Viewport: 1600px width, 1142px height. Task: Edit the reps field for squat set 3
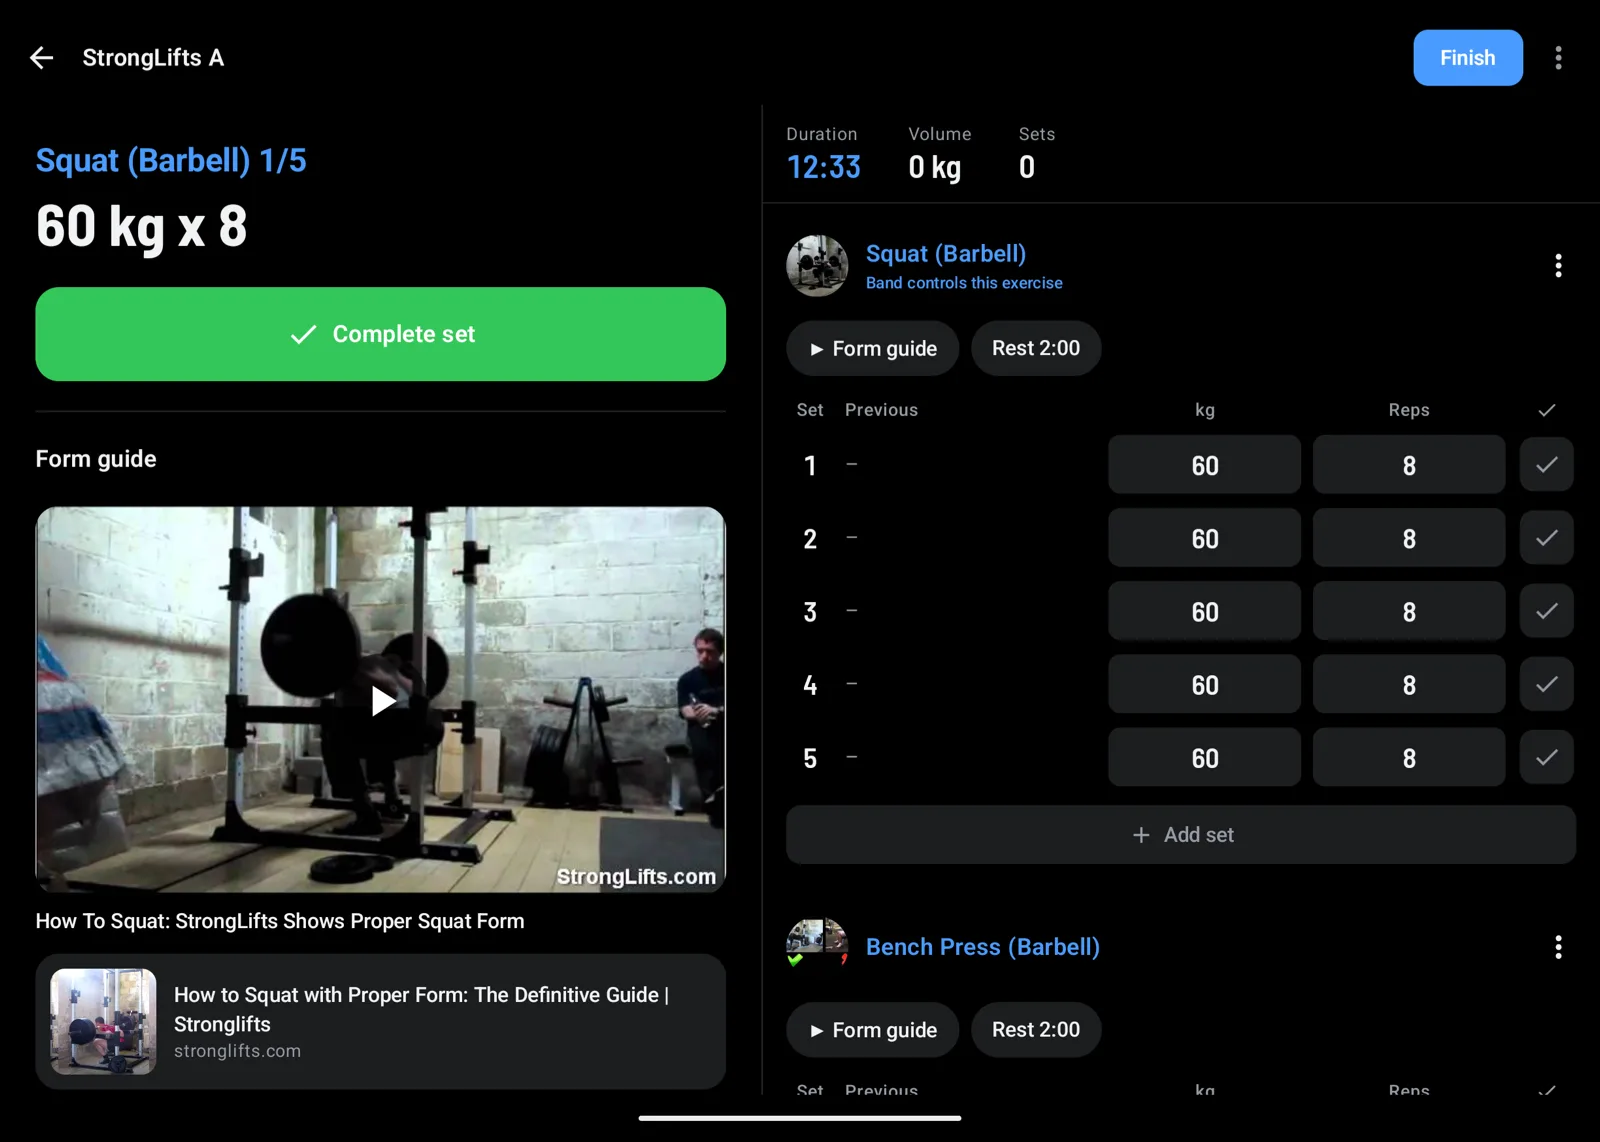click(x=1409, y=611)
